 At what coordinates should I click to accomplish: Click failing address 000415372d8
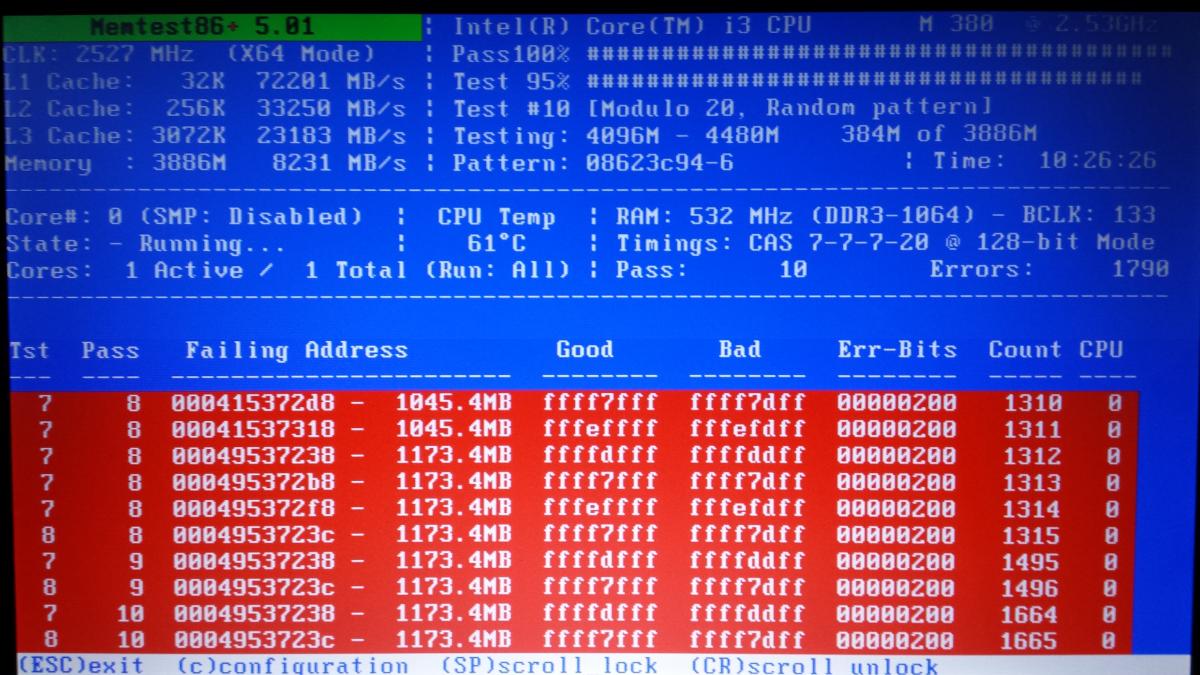click(253, 403)
